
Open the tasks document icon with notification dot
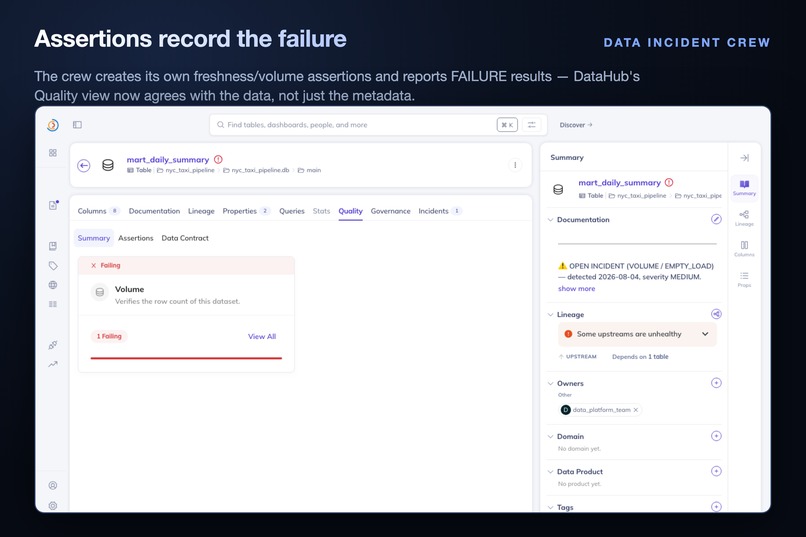[53, 205]
